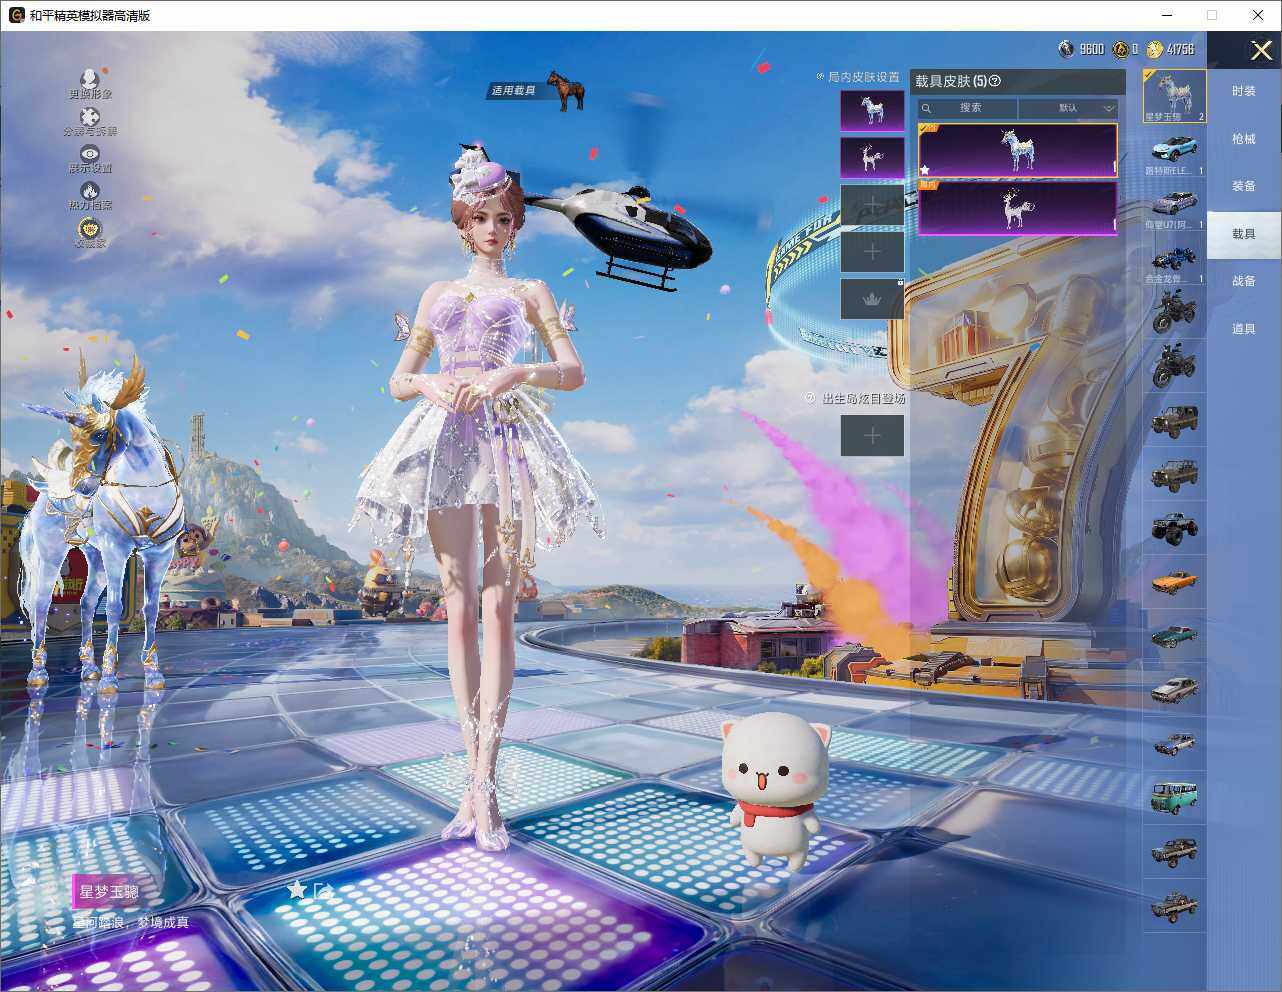This screenshot has width=1282, height=992.
Task: Select the first motorcycle in vehicle list
Action: pyautogui.click(x=1174, y=311)
